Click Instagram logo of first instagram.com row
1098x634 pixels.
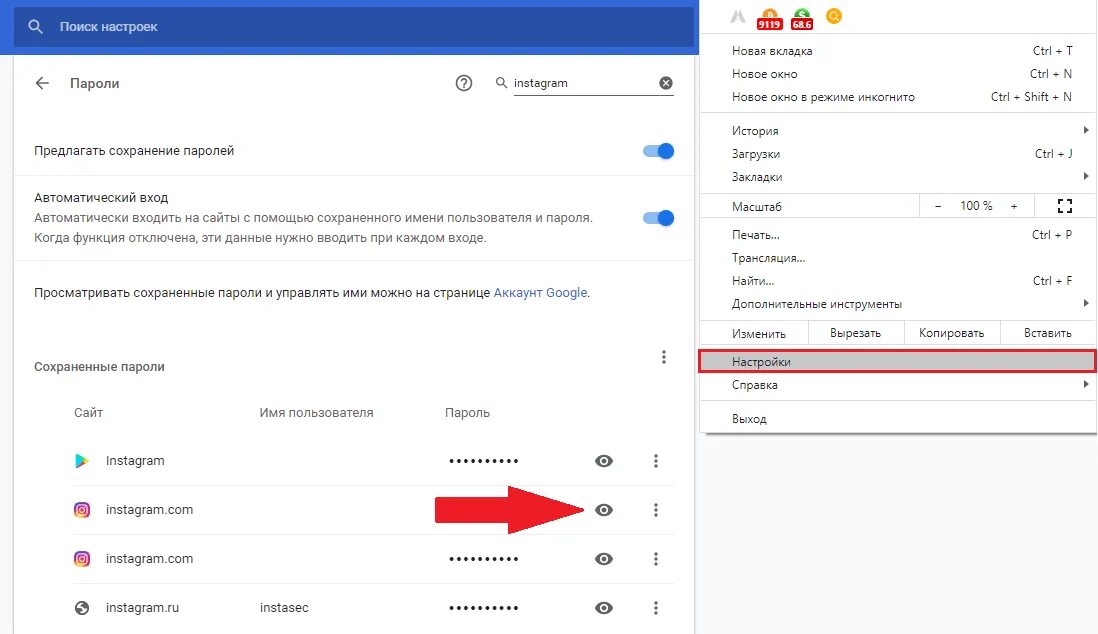tap(82, 510)
